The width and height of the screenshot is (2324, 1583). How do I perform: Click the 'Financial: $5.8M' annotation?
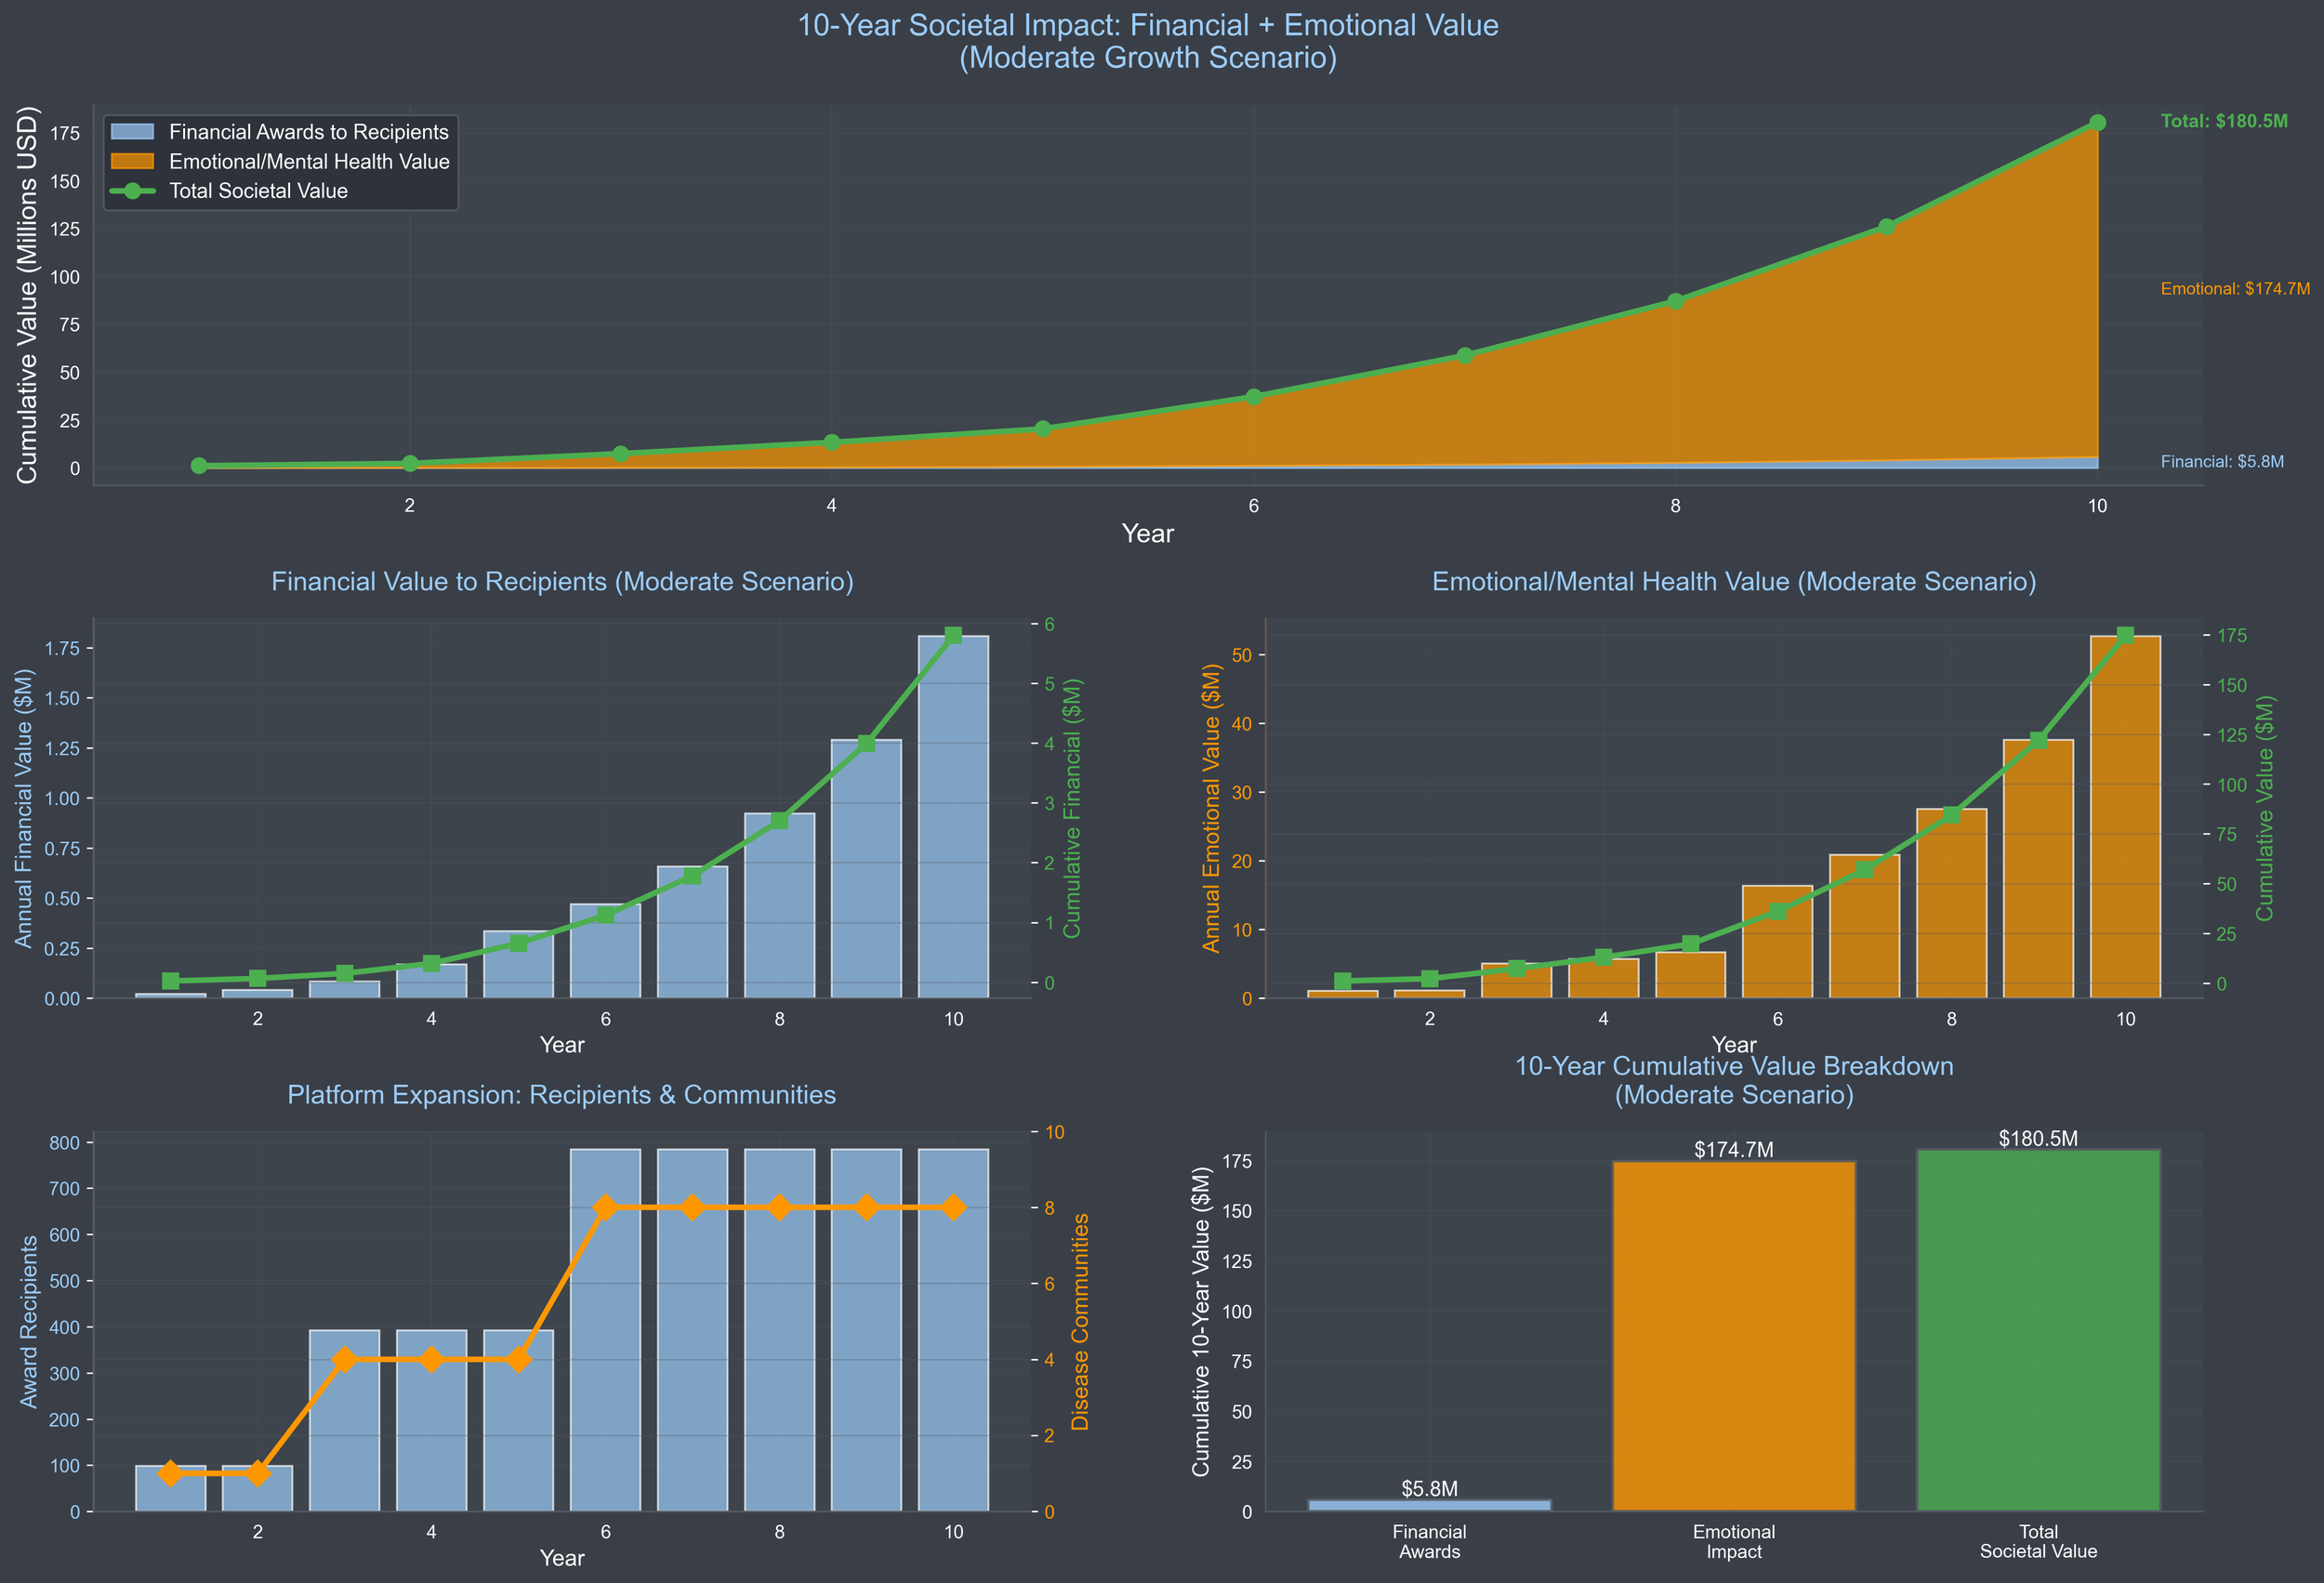point(2221,462)
